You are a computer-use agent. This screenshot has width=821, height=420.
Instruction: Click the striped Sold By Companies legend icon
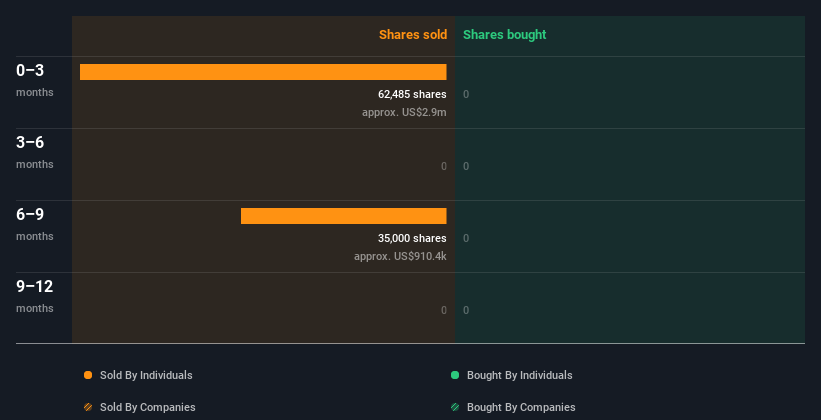point(88,407)
